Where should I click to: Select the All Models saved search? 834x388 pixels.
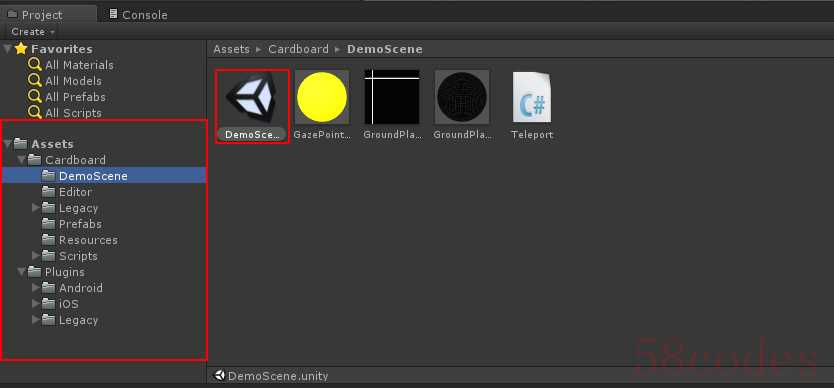click(x=73, y=81)
